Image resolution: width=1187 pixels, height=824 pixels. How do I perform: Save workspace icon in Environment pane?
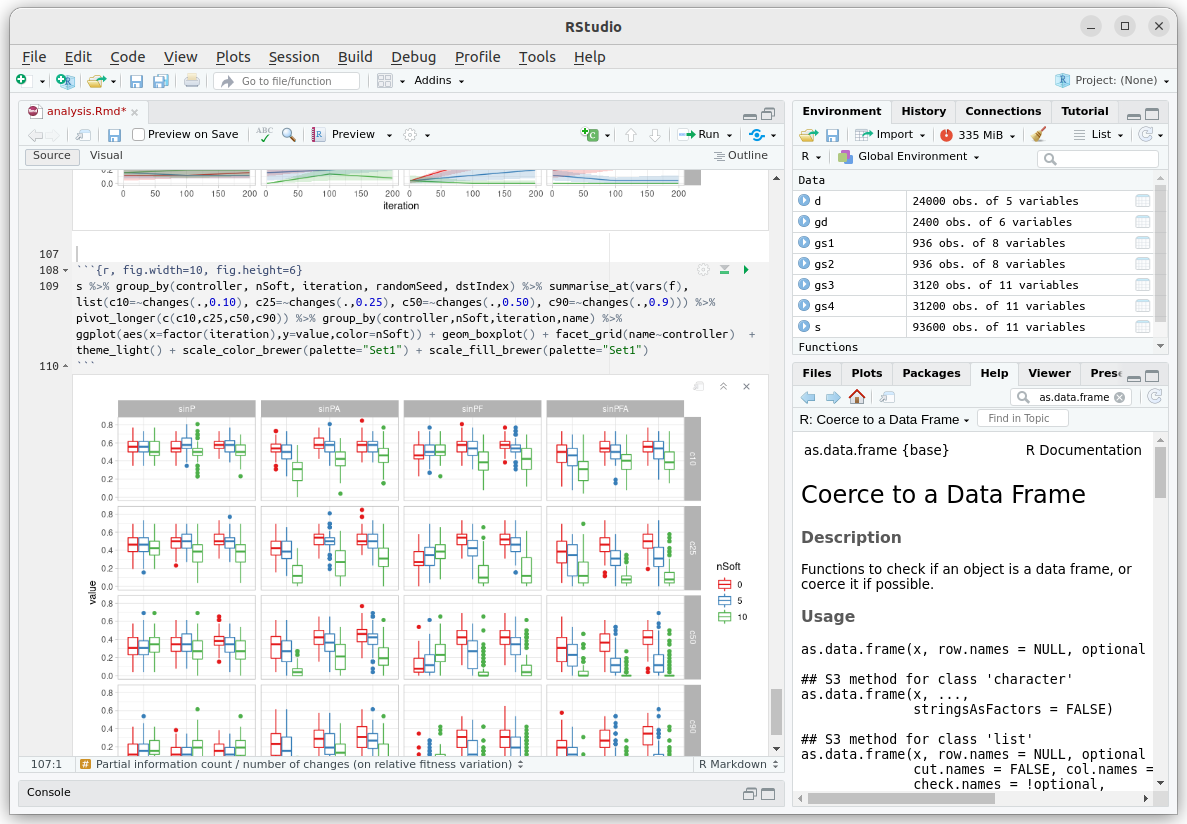tap(832, 135)
